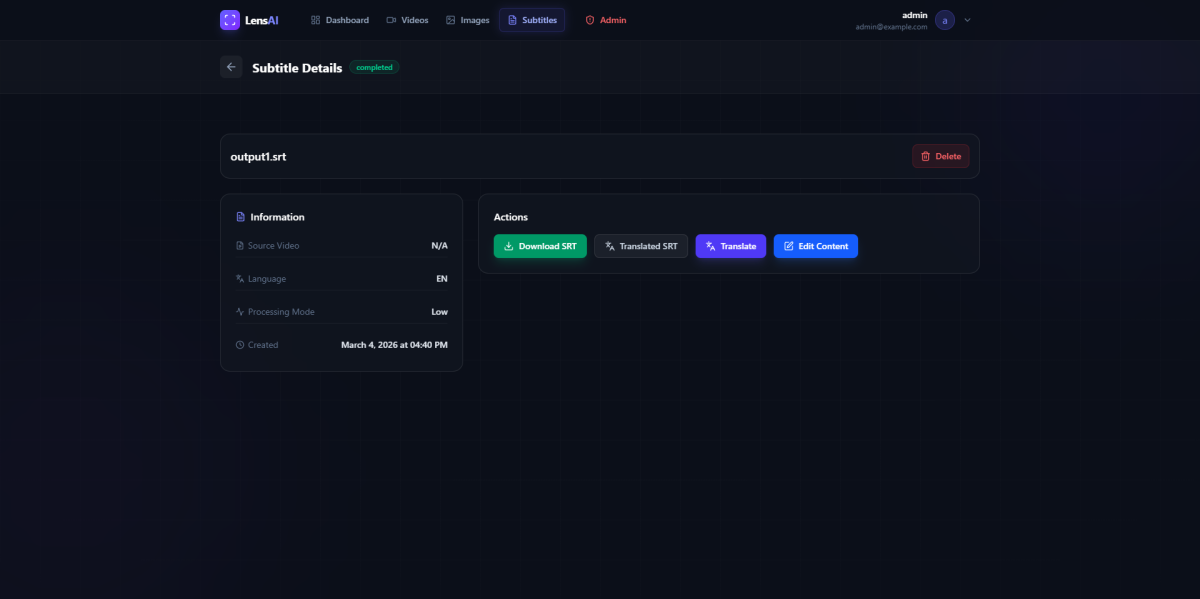Go back using the arrow icon

231,67
